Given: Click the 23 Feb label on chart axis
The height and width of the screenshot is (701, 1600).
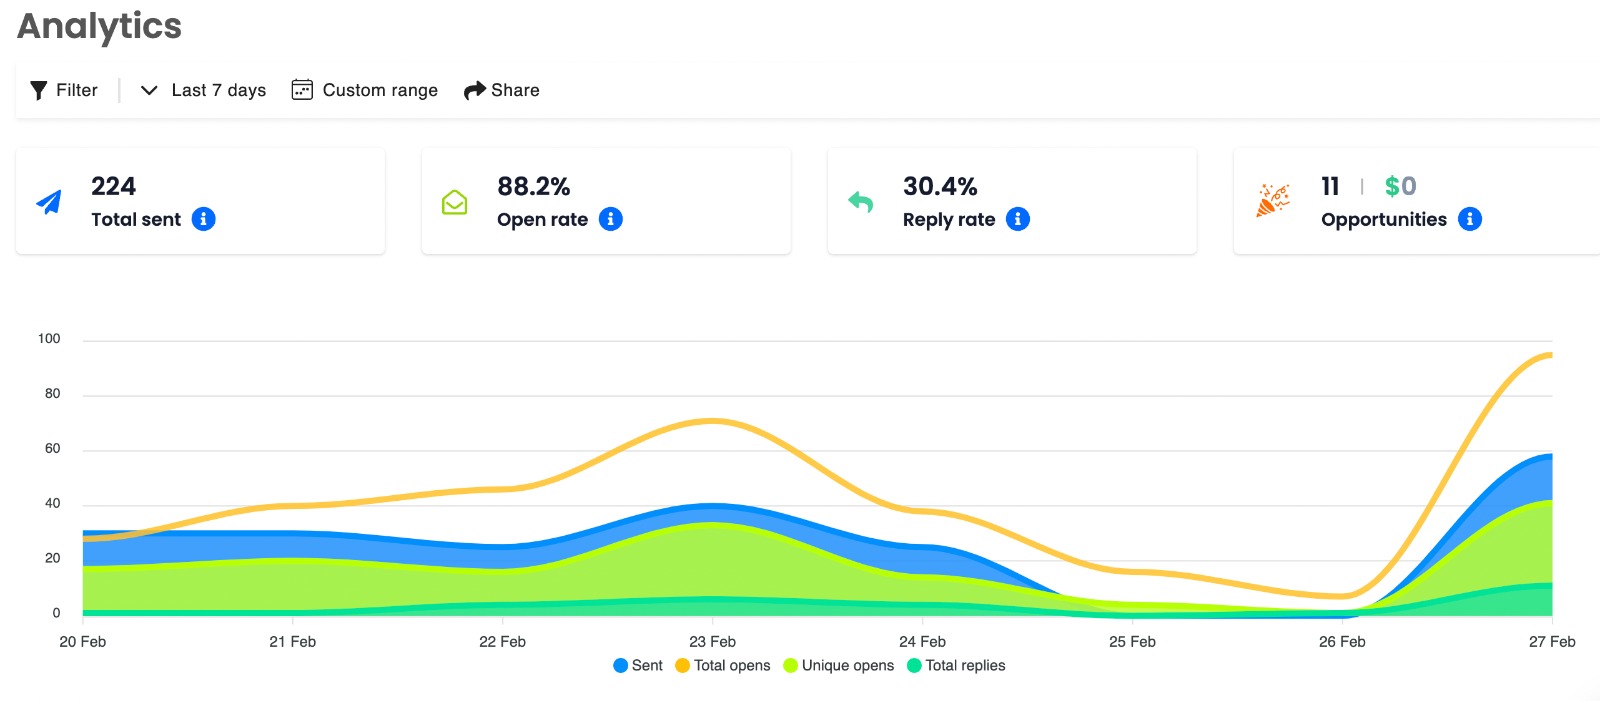Looking at the screenshot, I should click(712, 642).
